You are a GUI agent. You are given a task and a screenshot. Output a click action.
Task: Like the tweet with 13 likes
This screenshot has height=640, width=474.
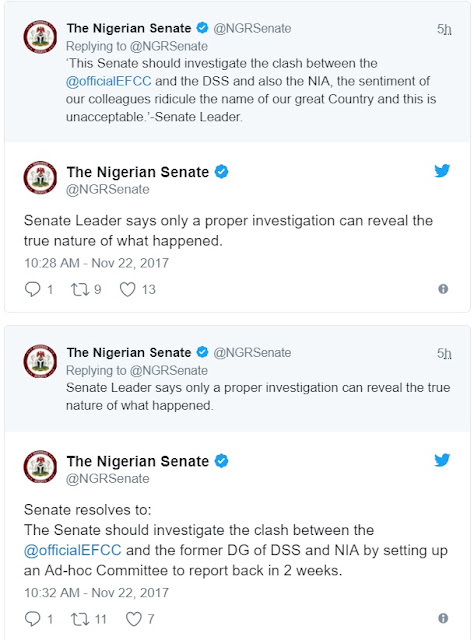tap(127, 289)
